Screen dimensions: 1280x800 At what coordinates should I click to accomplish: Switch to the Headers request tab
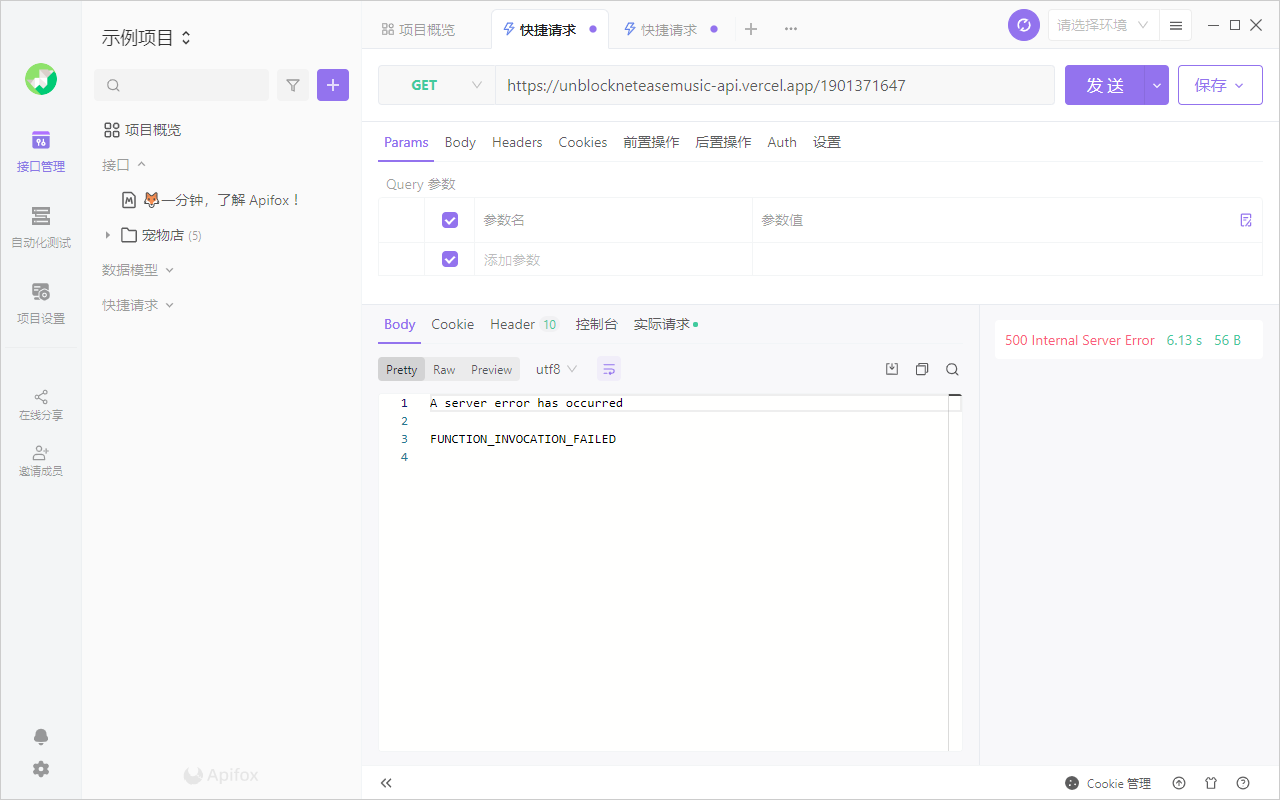point(517,142)
